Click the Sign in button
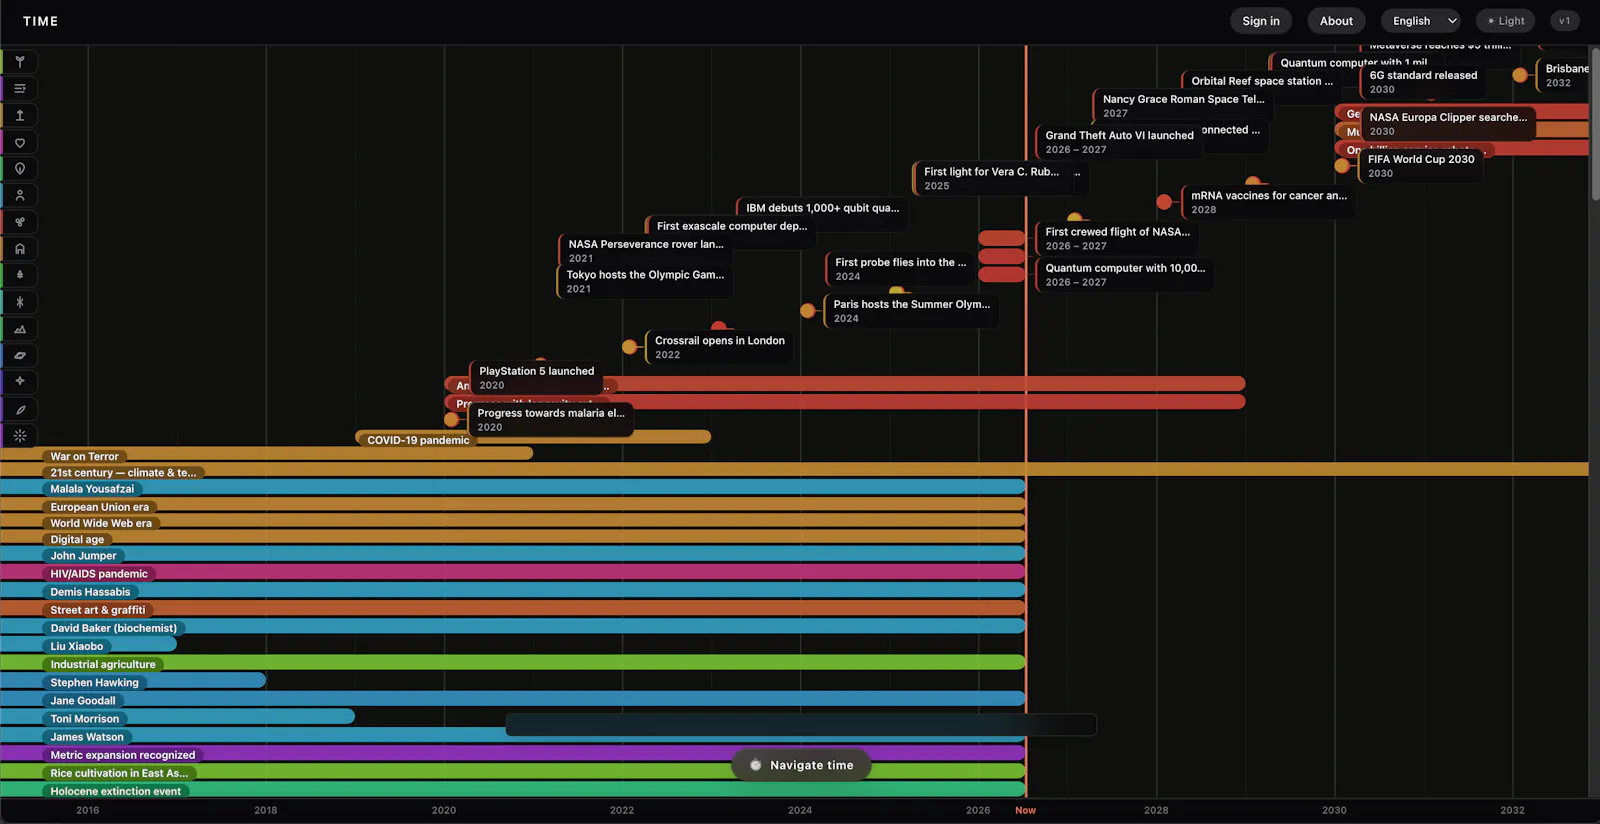Viewport: 1600px width, 824px height. 1261,21
